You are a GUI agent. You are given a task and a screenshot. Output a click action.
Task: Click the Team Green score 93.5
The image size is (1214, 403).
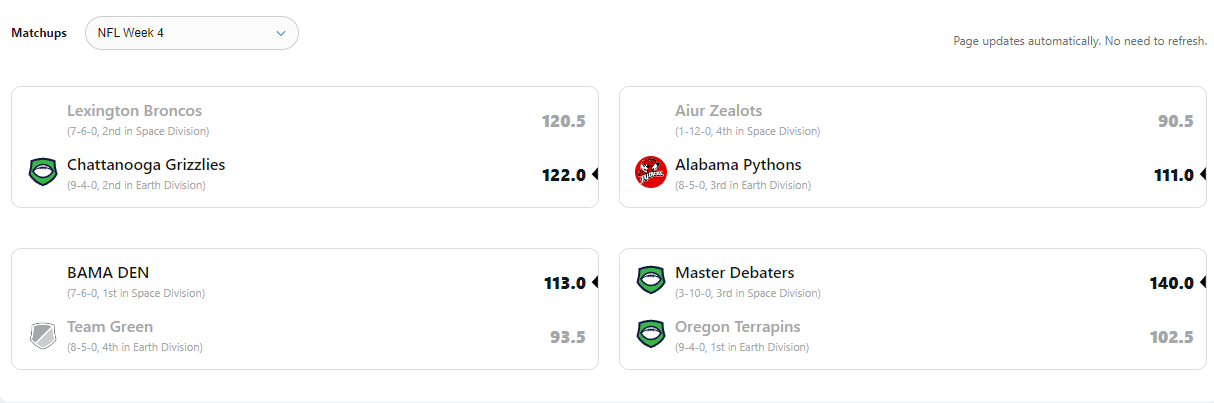click(x=567, y=337)
